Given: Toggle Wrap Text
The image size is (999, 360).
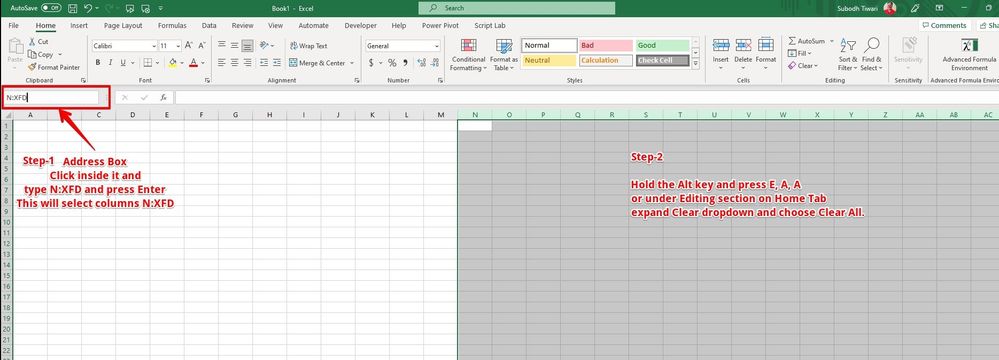Looking at the screenshot, I should pyautogui.click(x=308, y=46).
